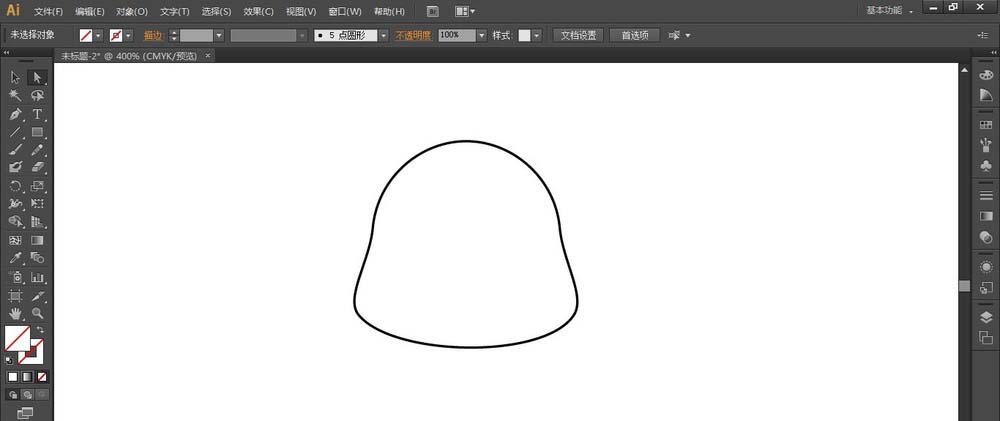Select the Type tool
Screen dimensions: 1000x421
(37, 114)
